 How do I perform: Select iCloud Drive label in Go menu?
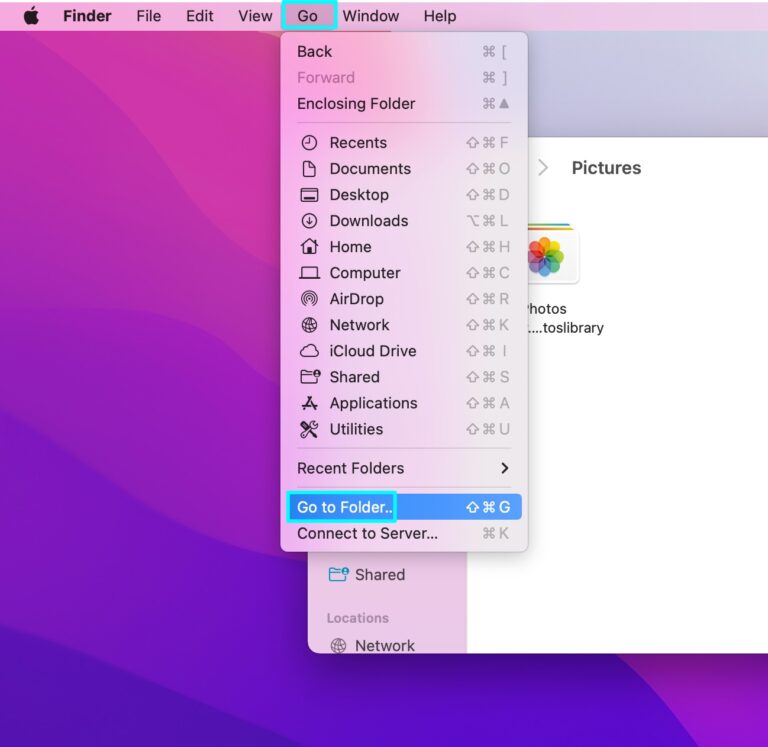(x=373, y=351)
